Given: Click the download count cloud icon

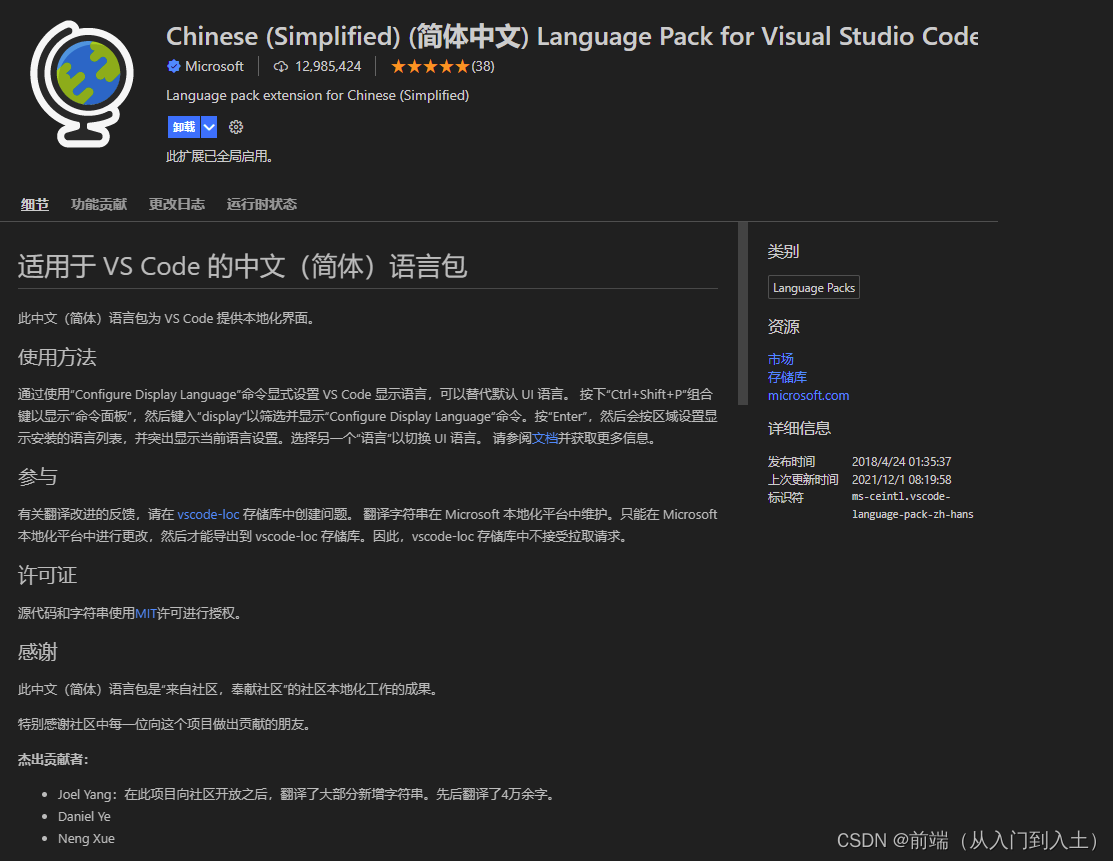Looking at the screenshot, I should coord(281,66).
